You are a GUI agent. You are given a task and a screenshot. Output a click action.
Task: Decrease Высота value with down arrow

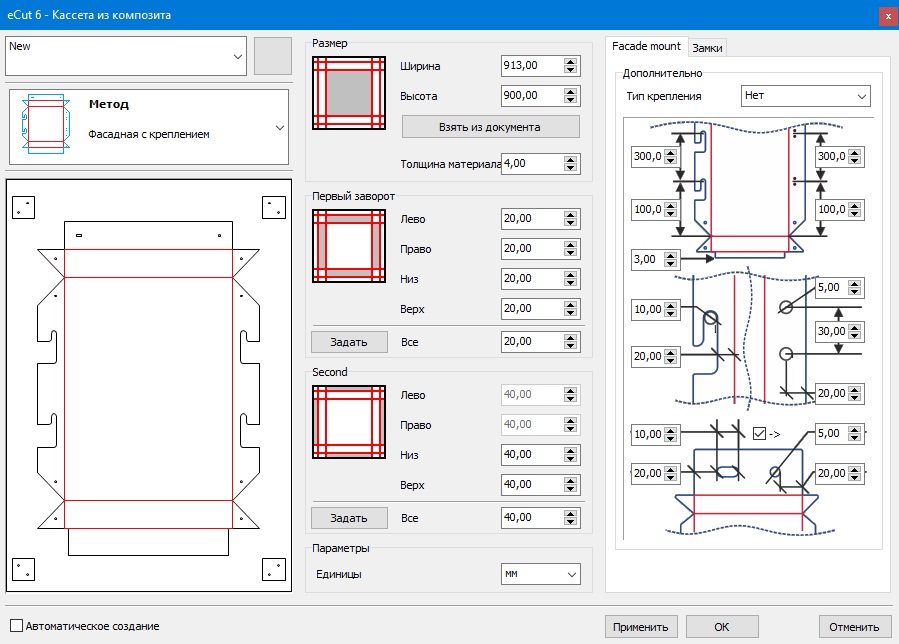click(571, 100)
